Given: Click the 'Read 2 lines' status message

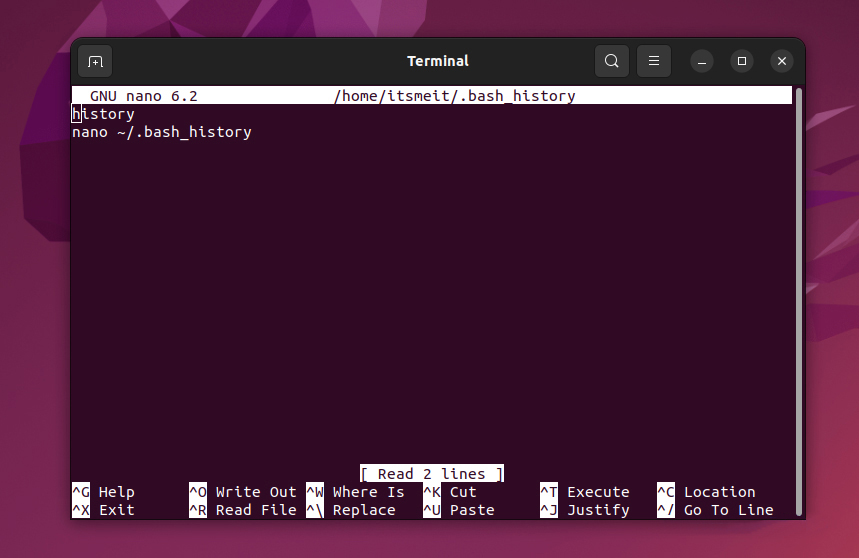Looking at the screenshot, I should tap(432, 474).
